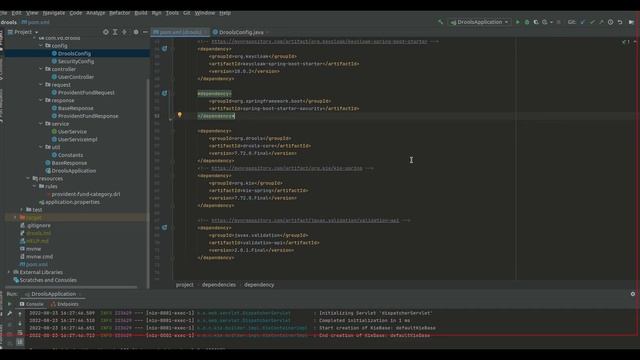Screen dimensions: 640x360
Task: Expand the test folder
Action: point(22,210)
